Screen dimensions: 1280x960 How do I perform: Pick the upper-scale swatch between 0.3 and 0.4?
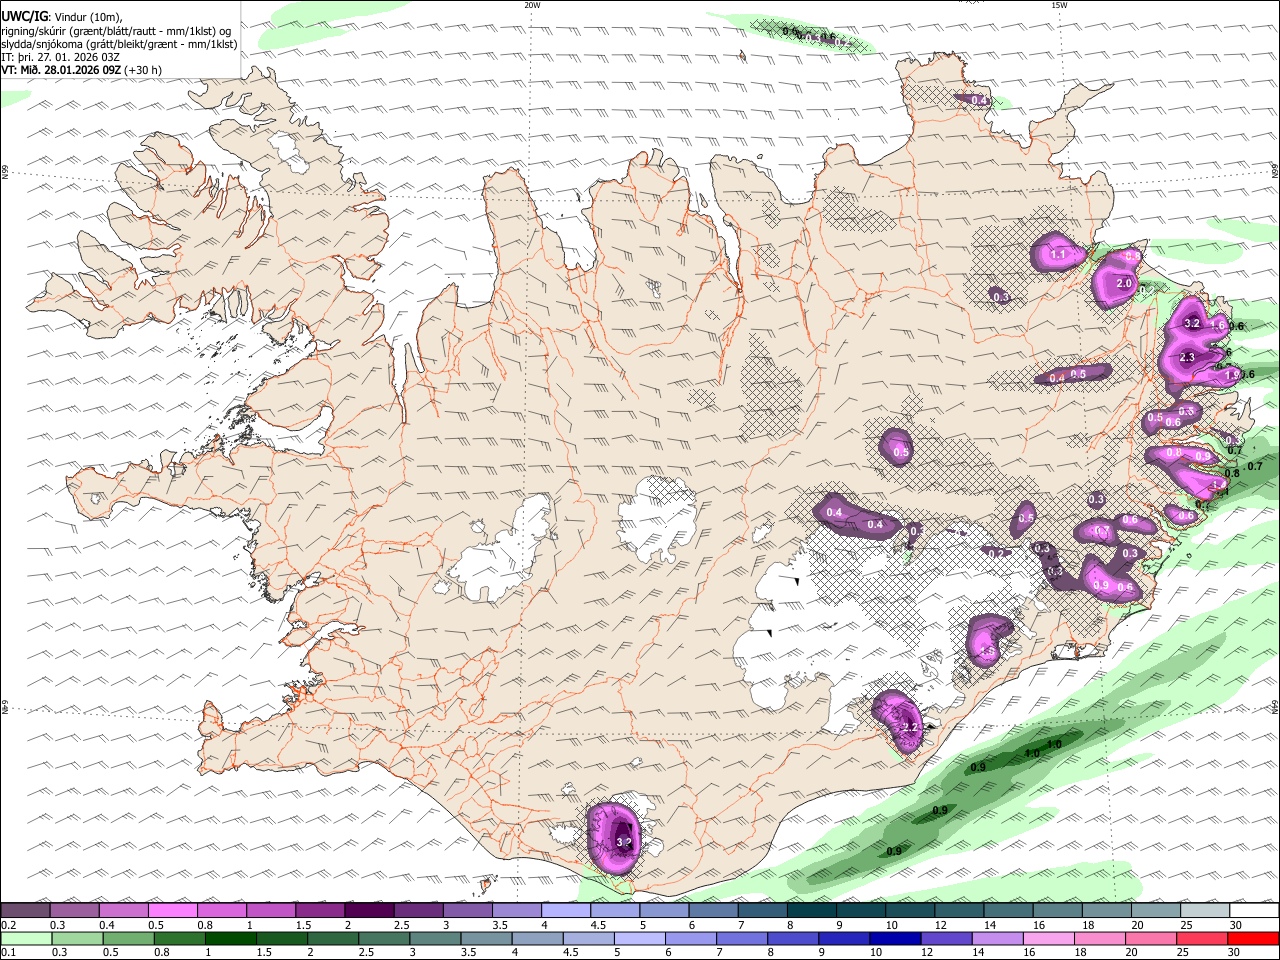(x=74, y=911)
